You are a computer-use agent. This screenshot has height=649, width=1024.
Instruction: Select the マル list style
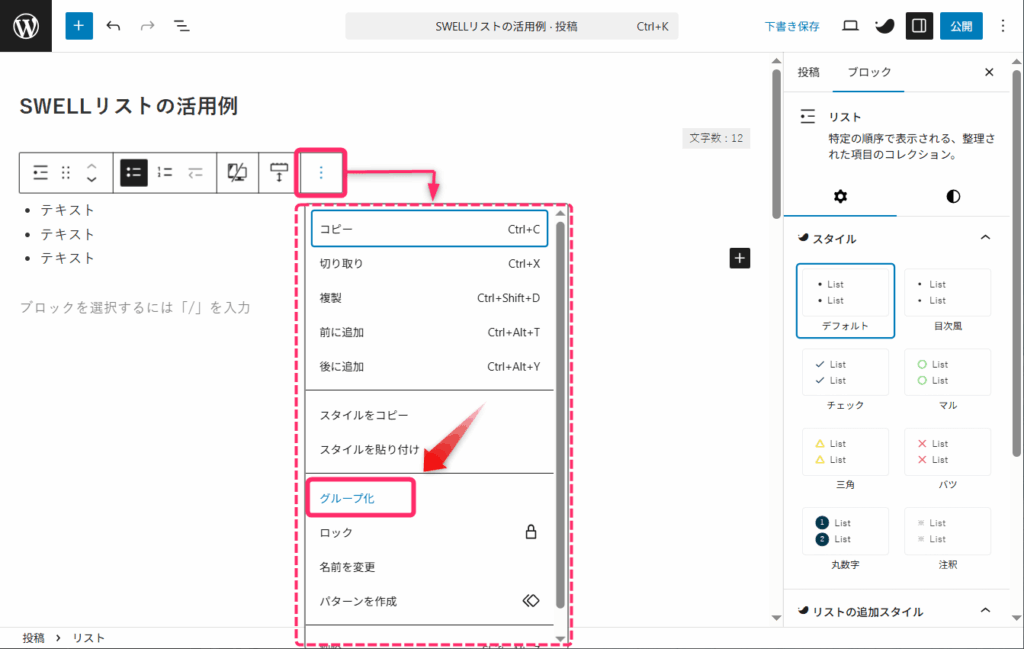(947, 380)
